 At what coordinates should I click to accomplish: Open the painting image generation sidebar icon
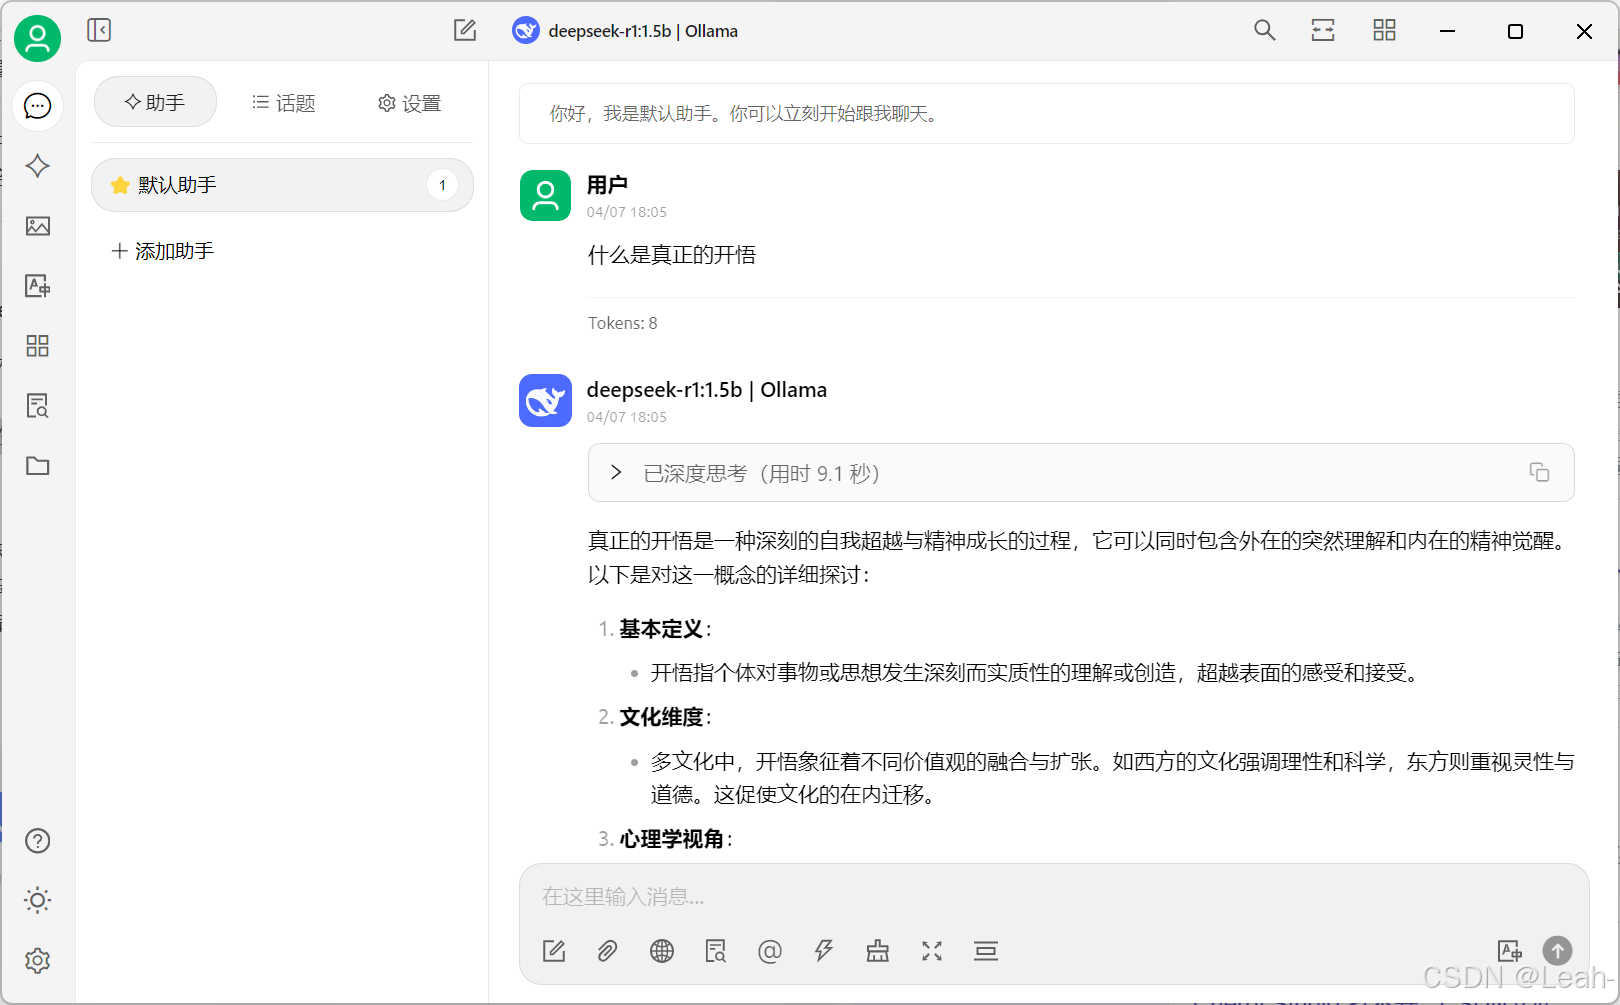[x=37, y=226]
